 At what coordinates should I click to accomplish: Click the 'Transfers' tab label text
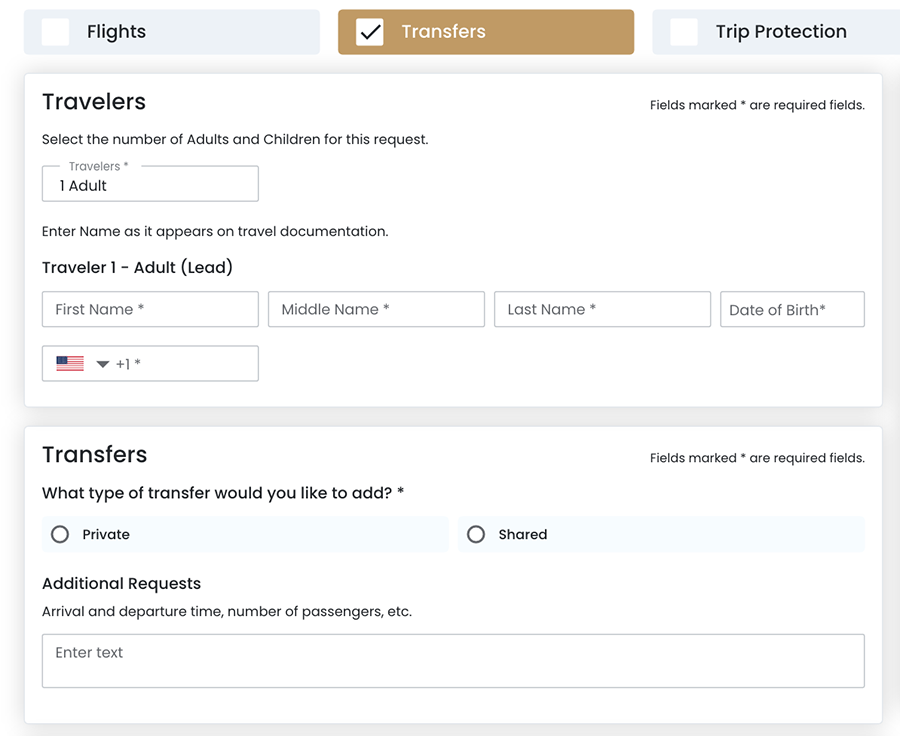(x=443, y=32)
